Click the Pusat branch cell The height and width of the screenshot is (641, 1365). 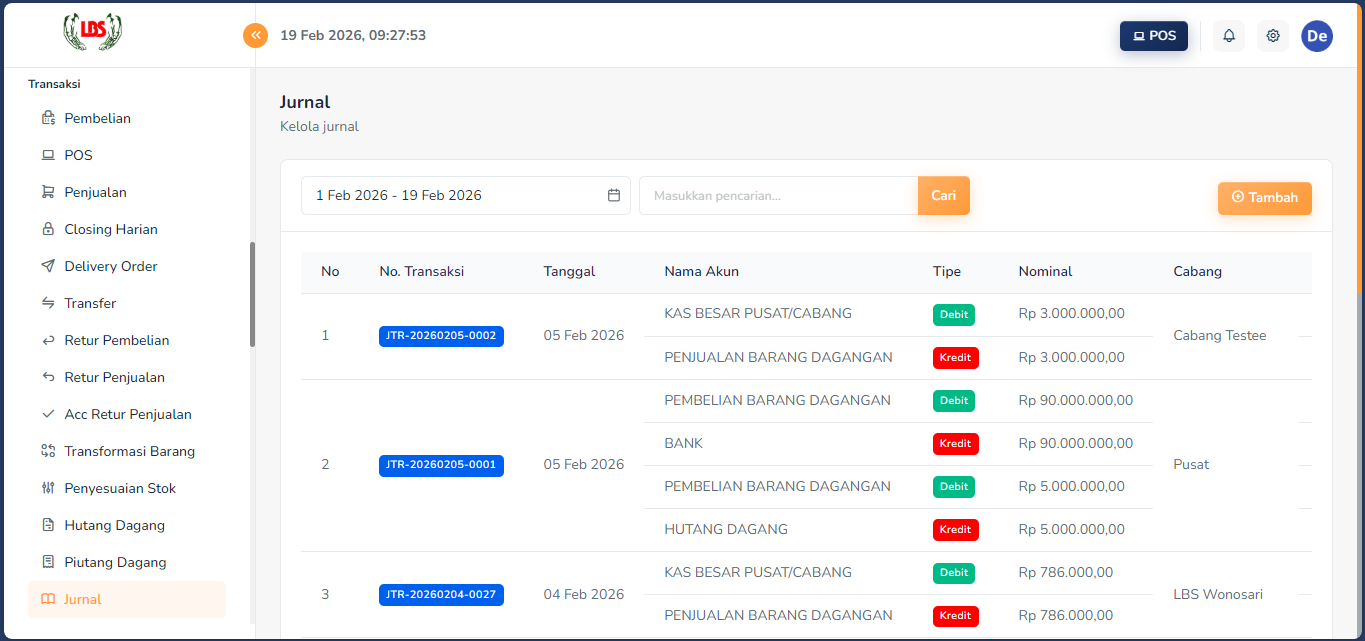(x=1191, y=464)
